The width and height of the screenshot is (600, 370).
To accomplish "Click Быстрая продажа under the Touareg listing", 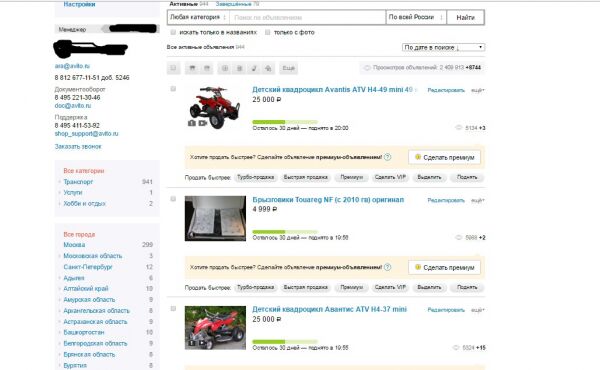I will [x=305, y=287].
